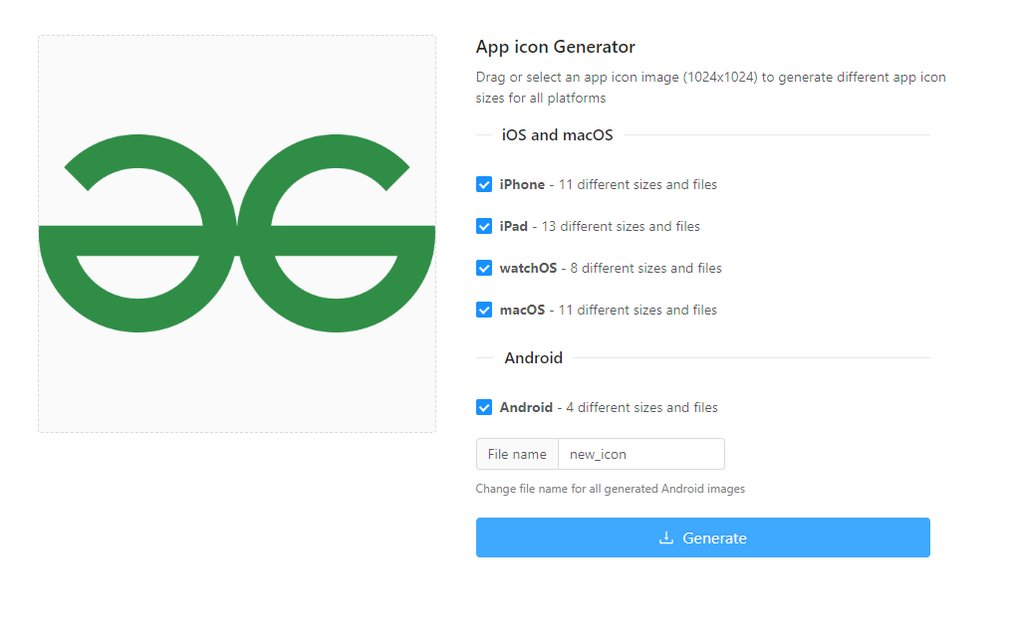Uncheck the iPhone icon size option
Screen dimensions: 1024x644
click(484, 184)
